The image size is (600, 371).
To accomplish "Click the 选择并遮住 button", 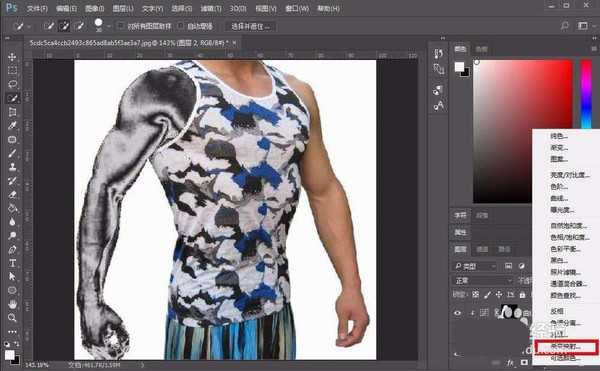I will (x=250, y=26).
